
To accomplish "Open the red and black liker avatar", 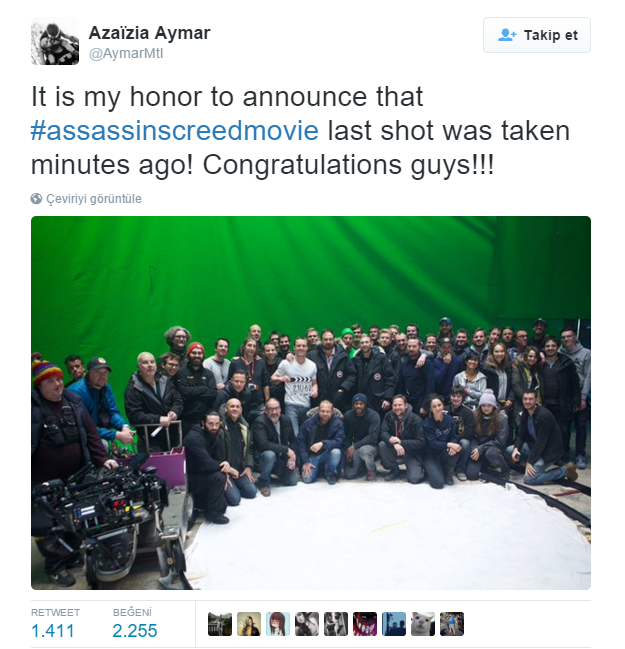I will [x=365, y=624].
